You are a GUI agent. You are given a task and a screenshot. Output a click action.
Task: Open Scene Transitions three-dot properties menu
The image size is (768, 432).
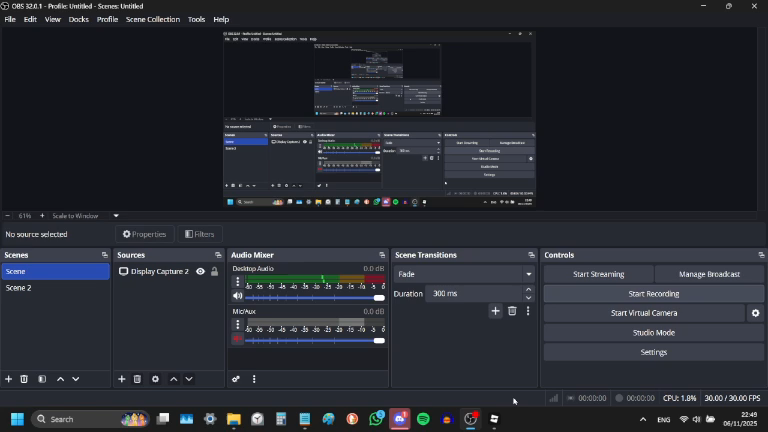pos(528,311)
